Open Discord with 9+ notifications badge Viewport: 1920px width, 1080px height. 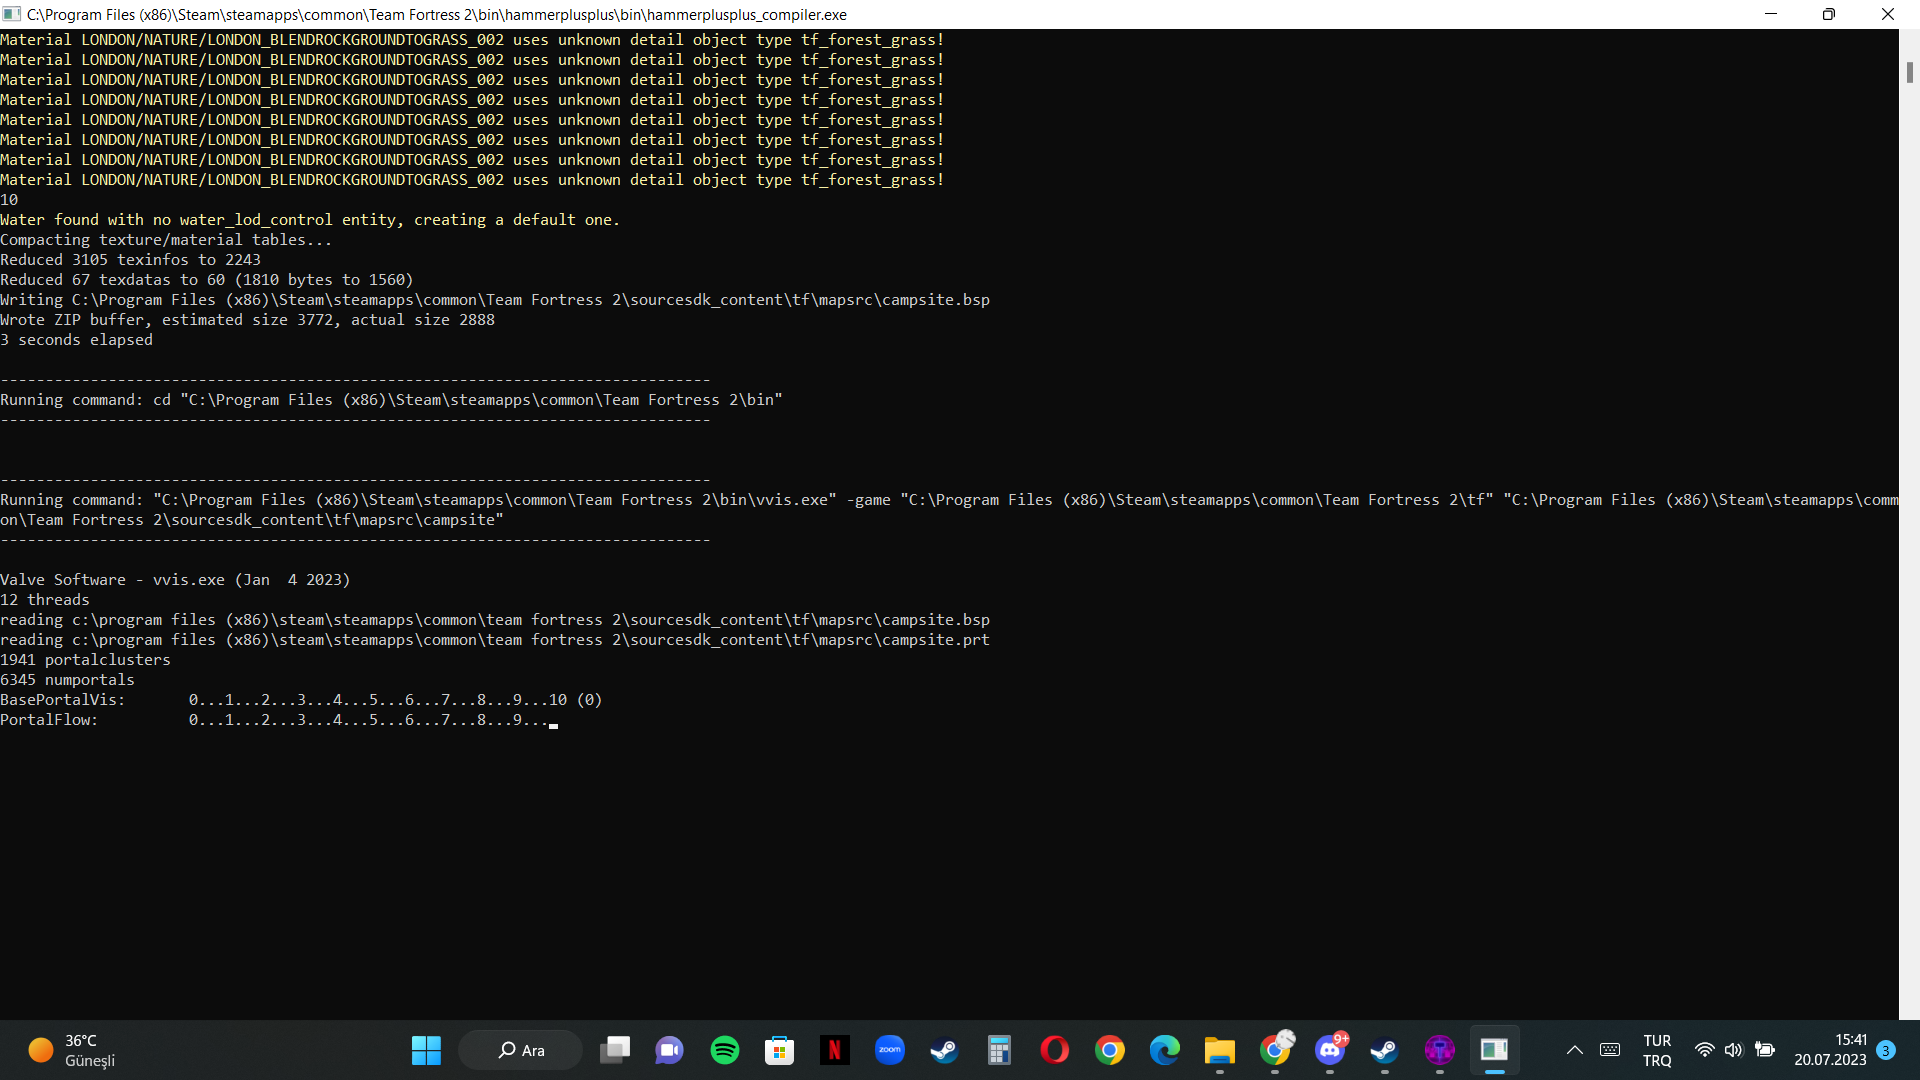point(1330,1050)
